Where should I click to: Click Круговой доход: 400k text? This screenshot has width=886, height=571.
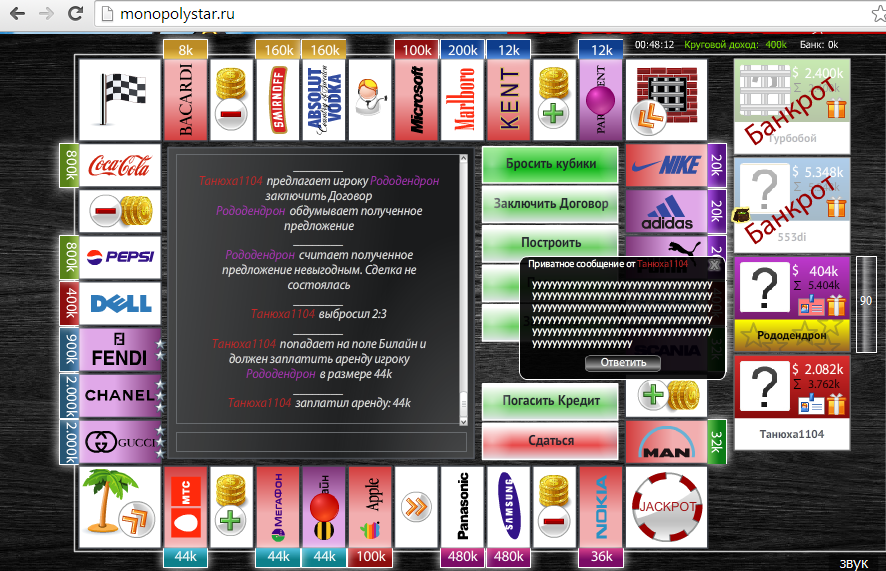(735, 45)
